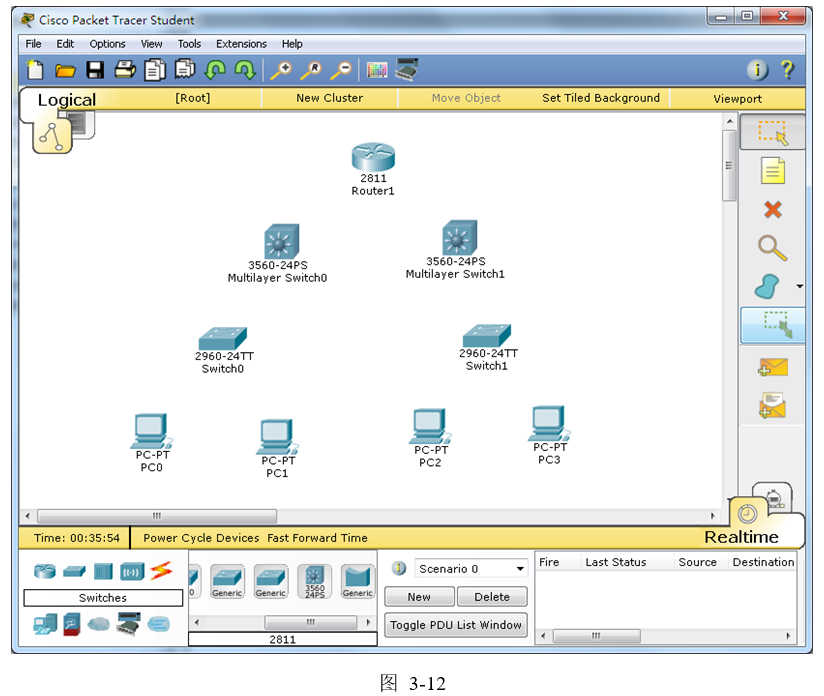
Task: Choose the Add Simple PDU envelope
Action: point(772,367)
